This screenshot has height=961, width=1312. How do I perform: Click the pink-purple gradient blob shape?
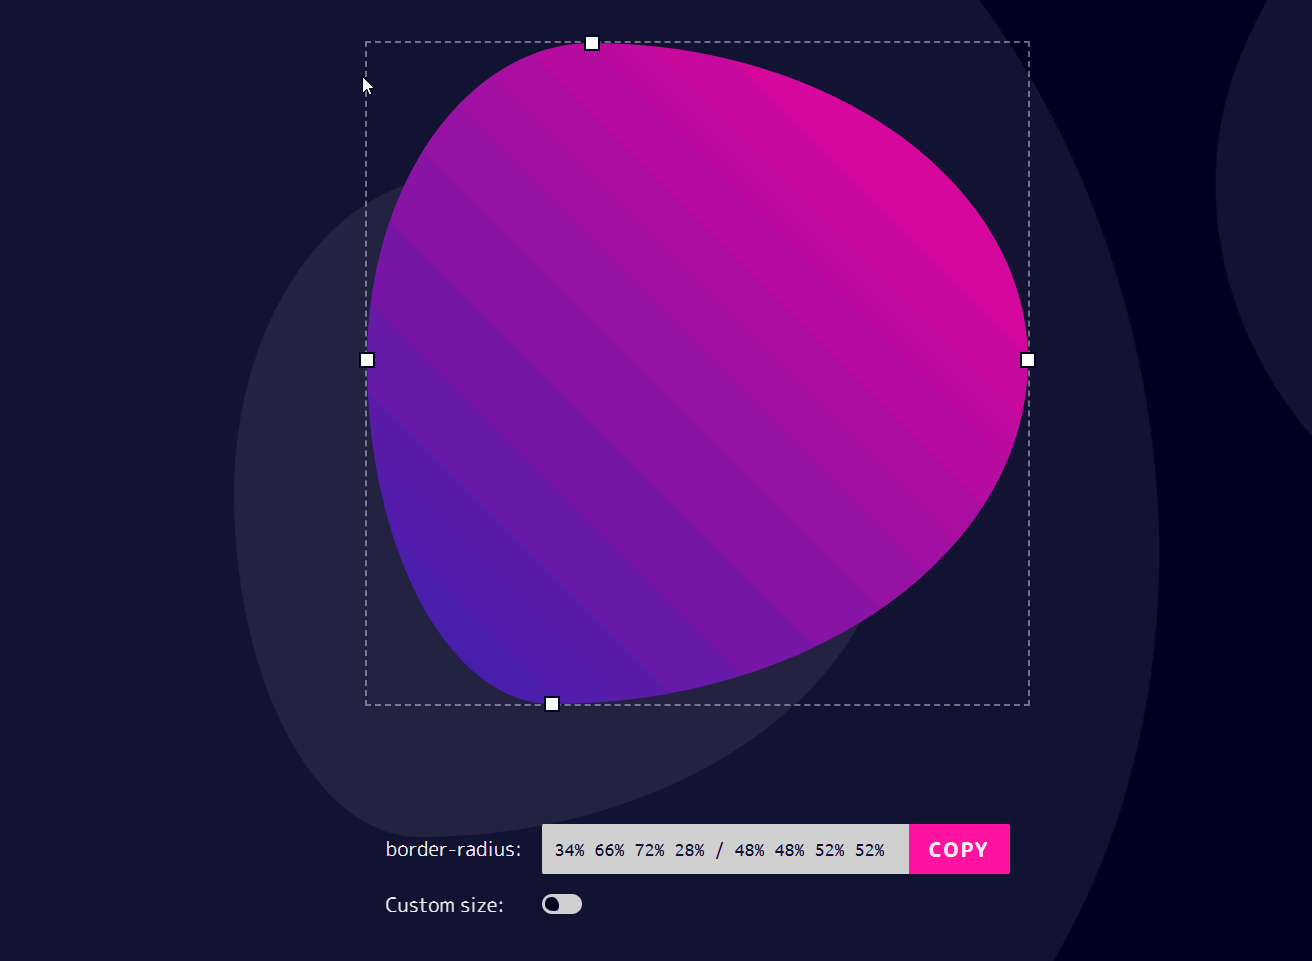[697, 373]
